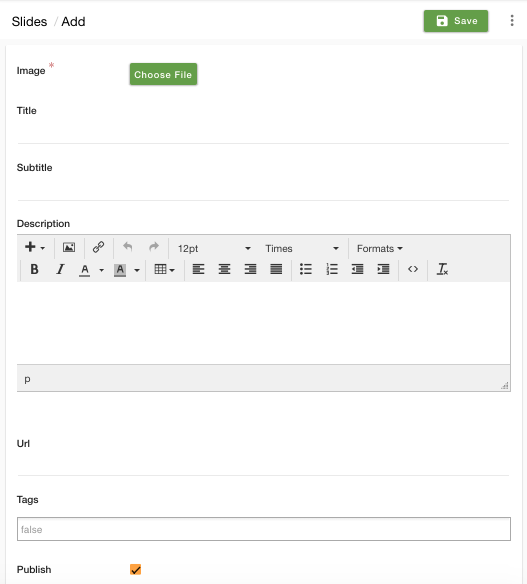Insert a numbered list

pyautogui.click(x=332, y=269)
